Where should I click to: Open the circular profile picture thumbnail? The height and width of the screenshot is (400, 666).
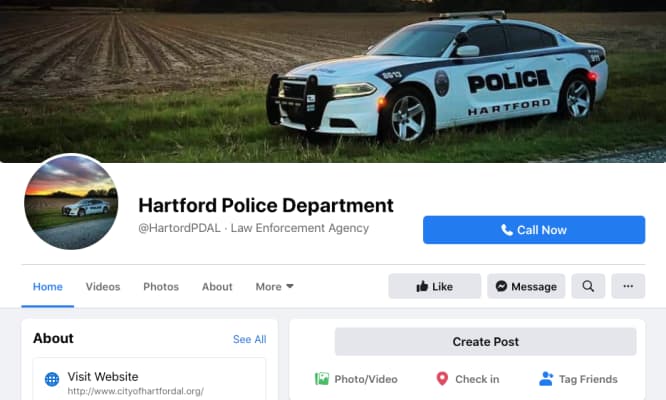click(x=71, y=202)
